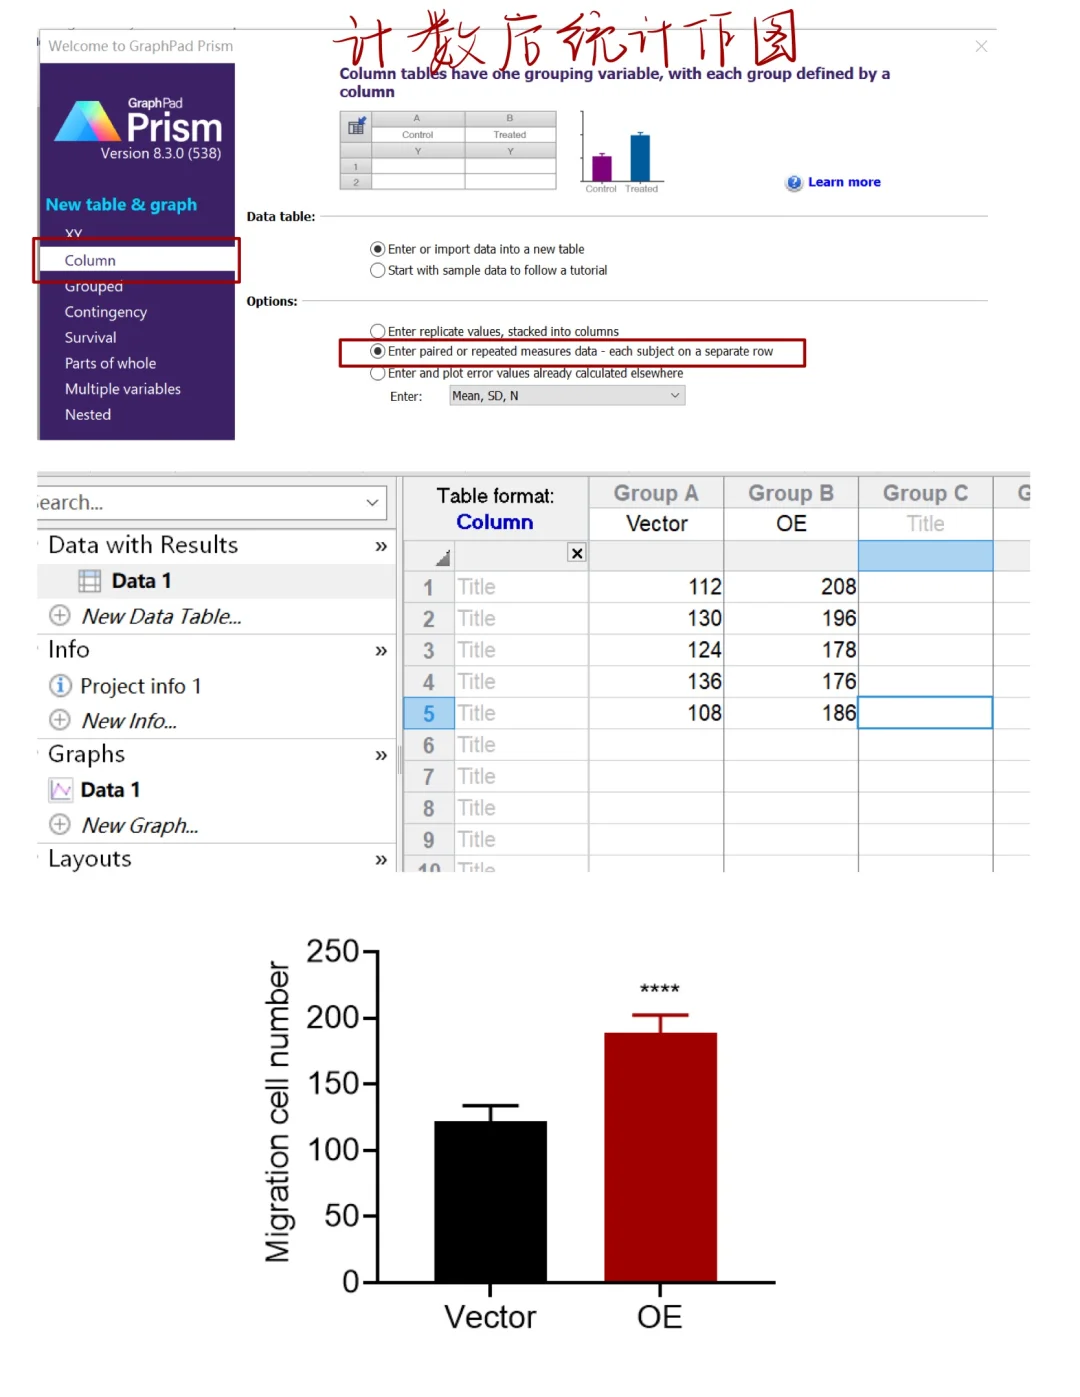
Task: Open the search box dropdown arrow
Action: (x=373, y=502)
